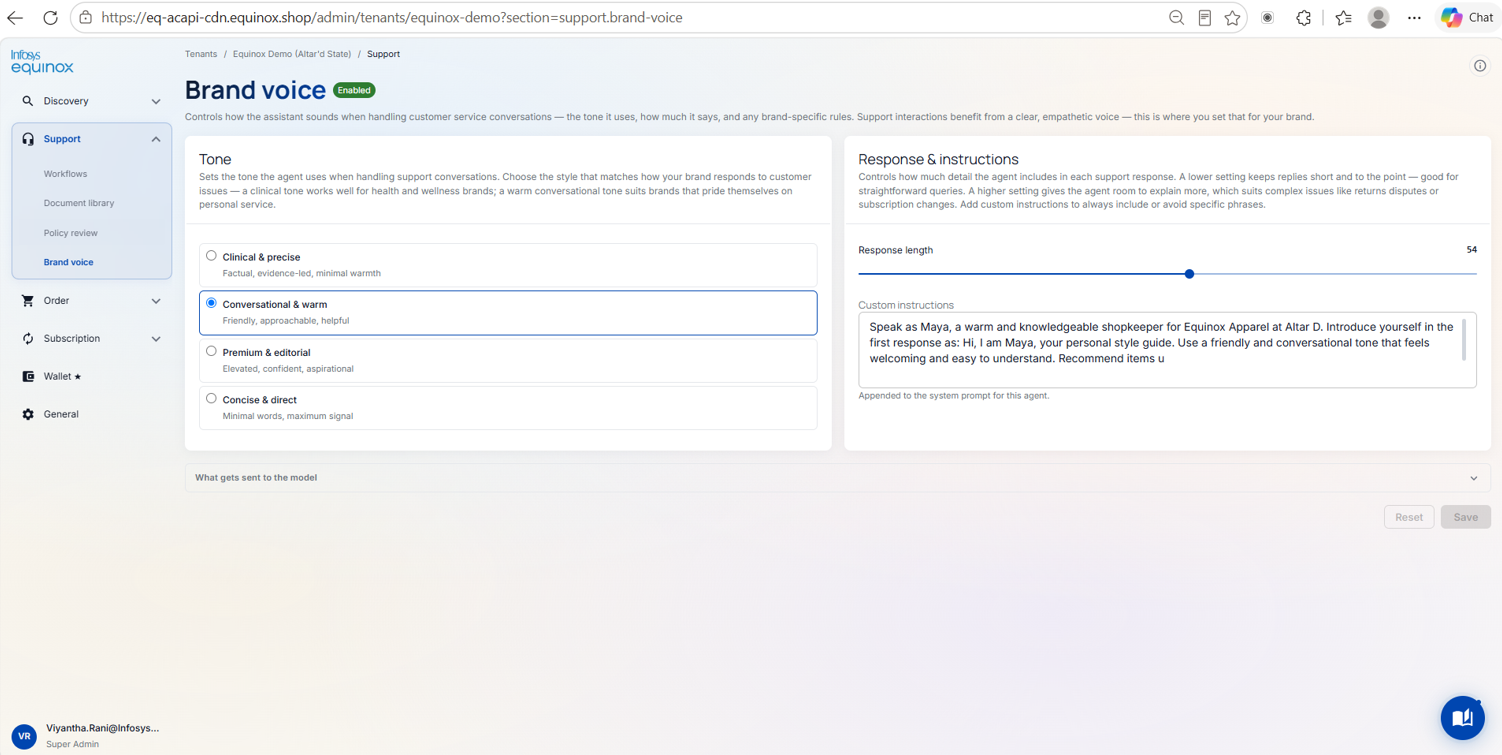Click in the Custom instructions text box
1502x755 pixels.
(1167, 350)
